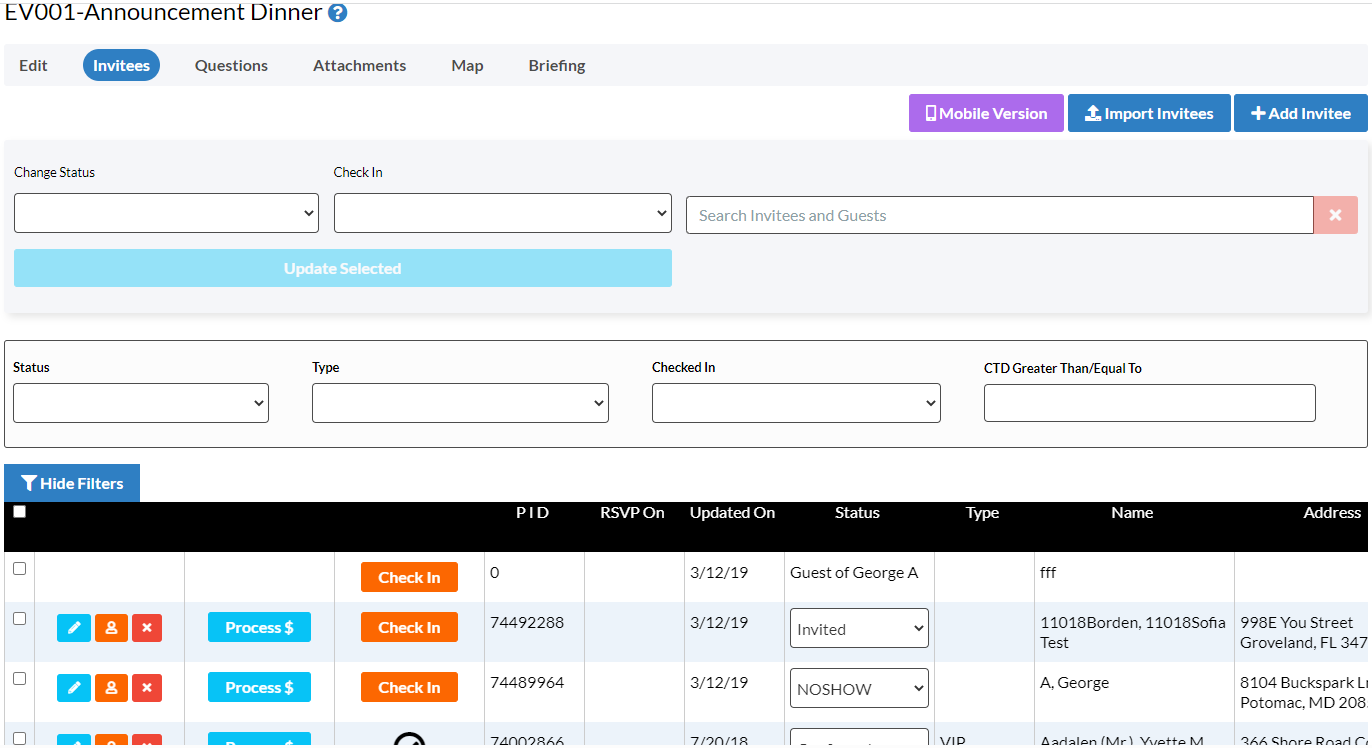Tick checkbox for Guest of George A row
Screen dimensions: 1372x748
tap(19, 568)
